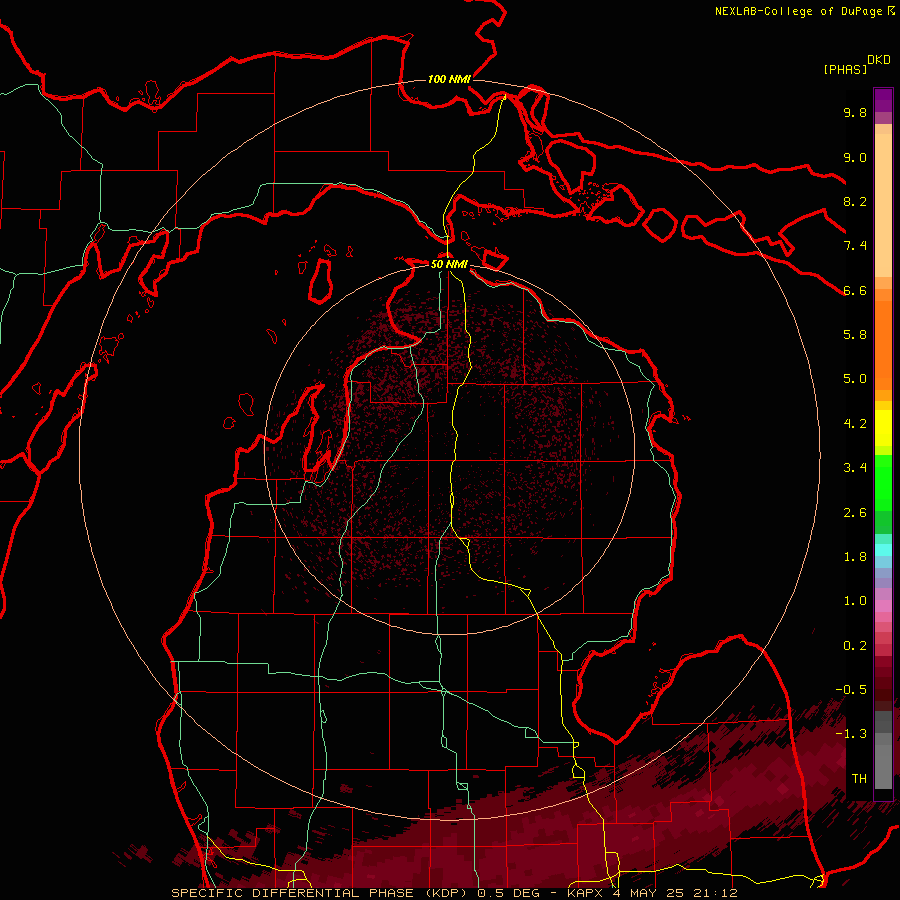
Task: Click the -1.3 value on color scale
Action: click(x=851, y=734)
